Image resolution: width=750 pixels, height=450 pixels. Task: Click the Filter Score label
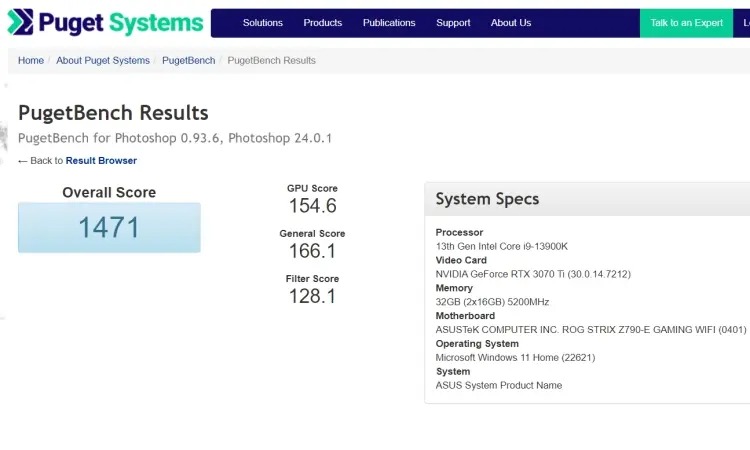point(312,279)
